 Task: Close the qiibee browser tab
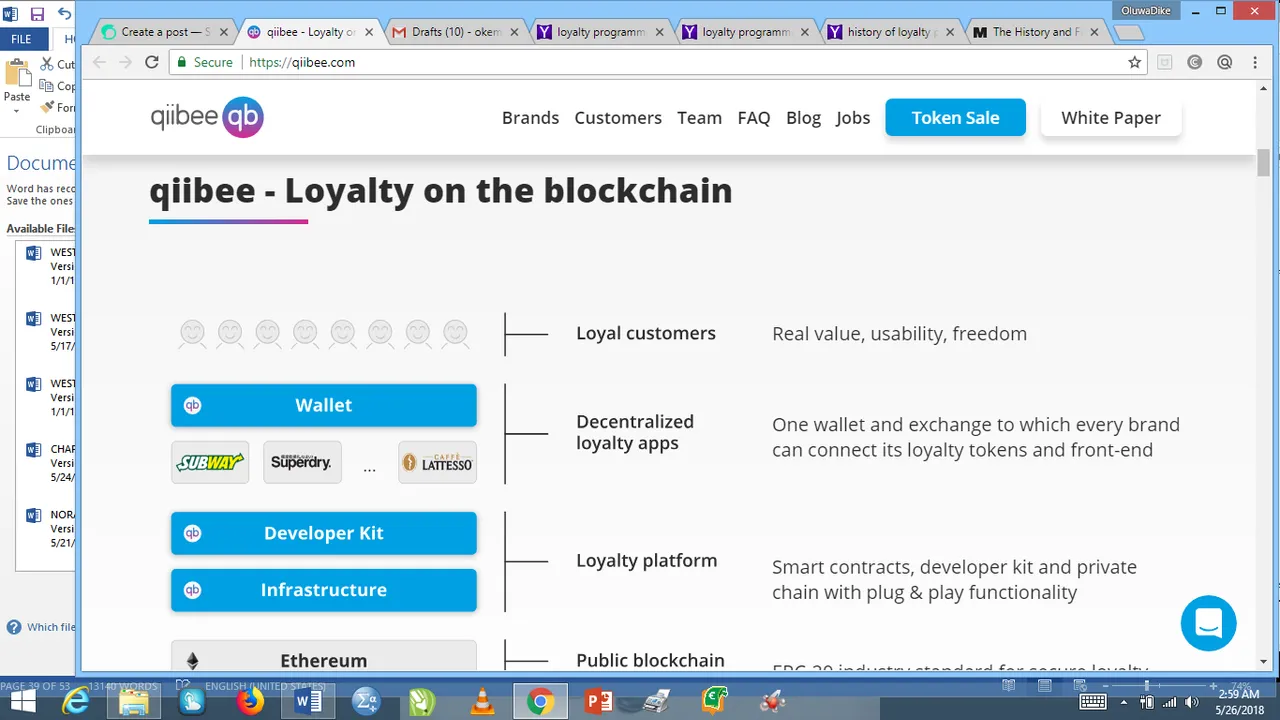click(x=368, y=32)
